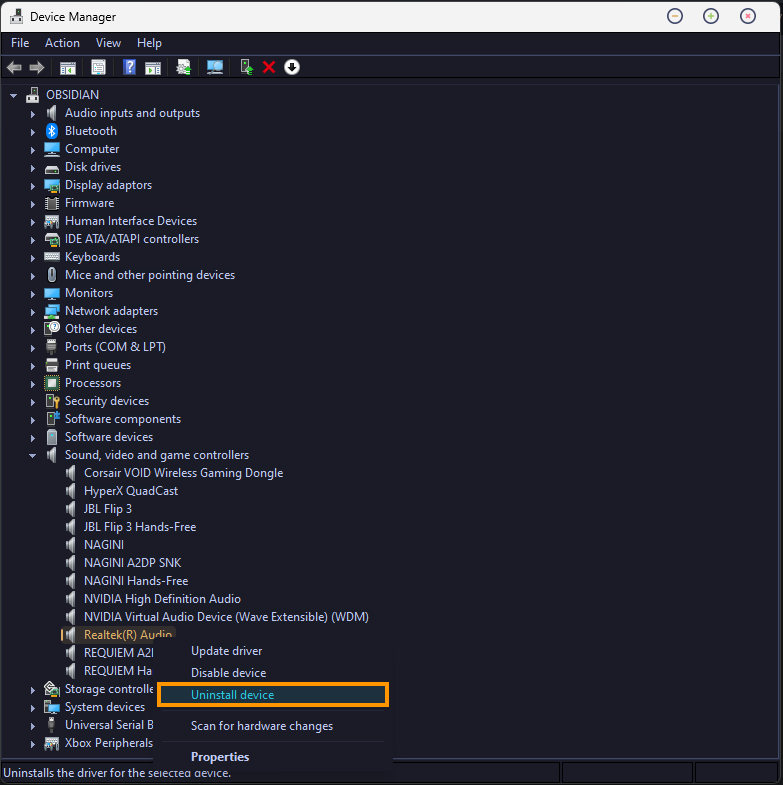
Task: Expand the Software devices category
Action: (x=33, y=439)
